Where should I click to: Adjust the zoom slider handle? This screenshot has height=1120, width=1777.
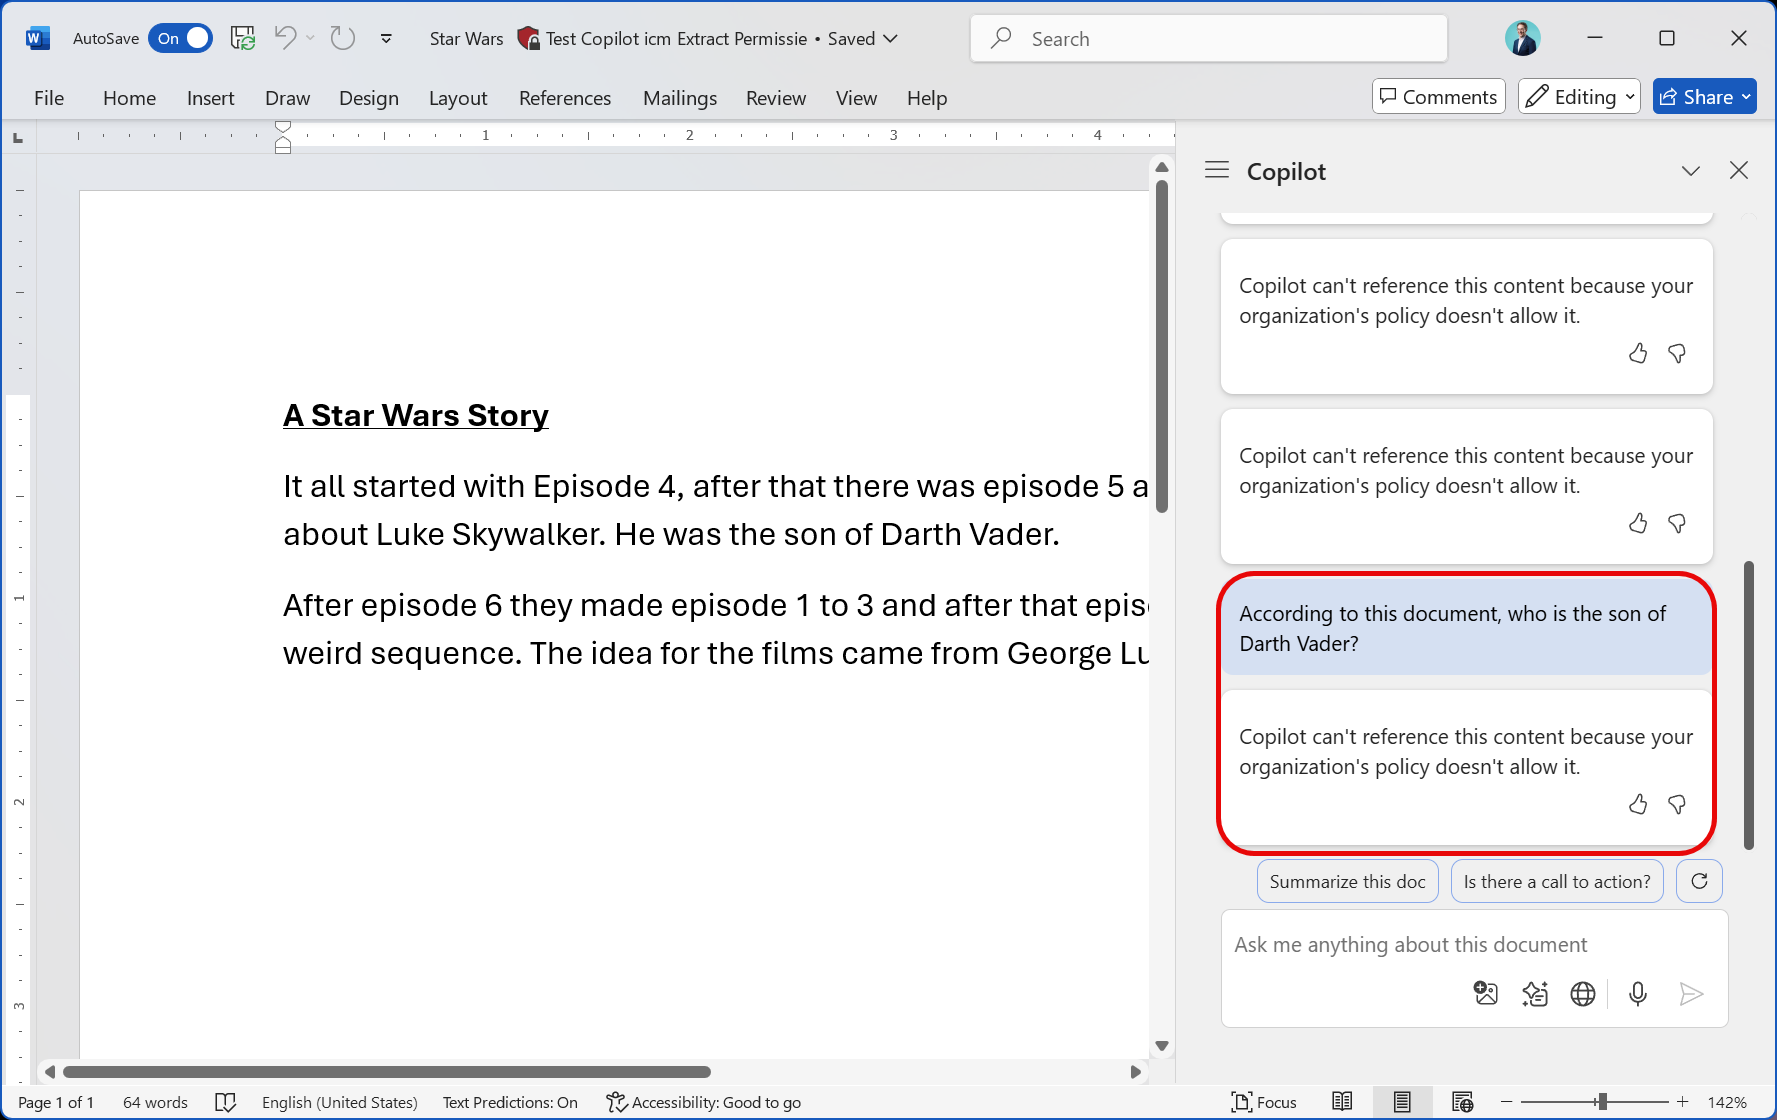tap(1602, 1102)
